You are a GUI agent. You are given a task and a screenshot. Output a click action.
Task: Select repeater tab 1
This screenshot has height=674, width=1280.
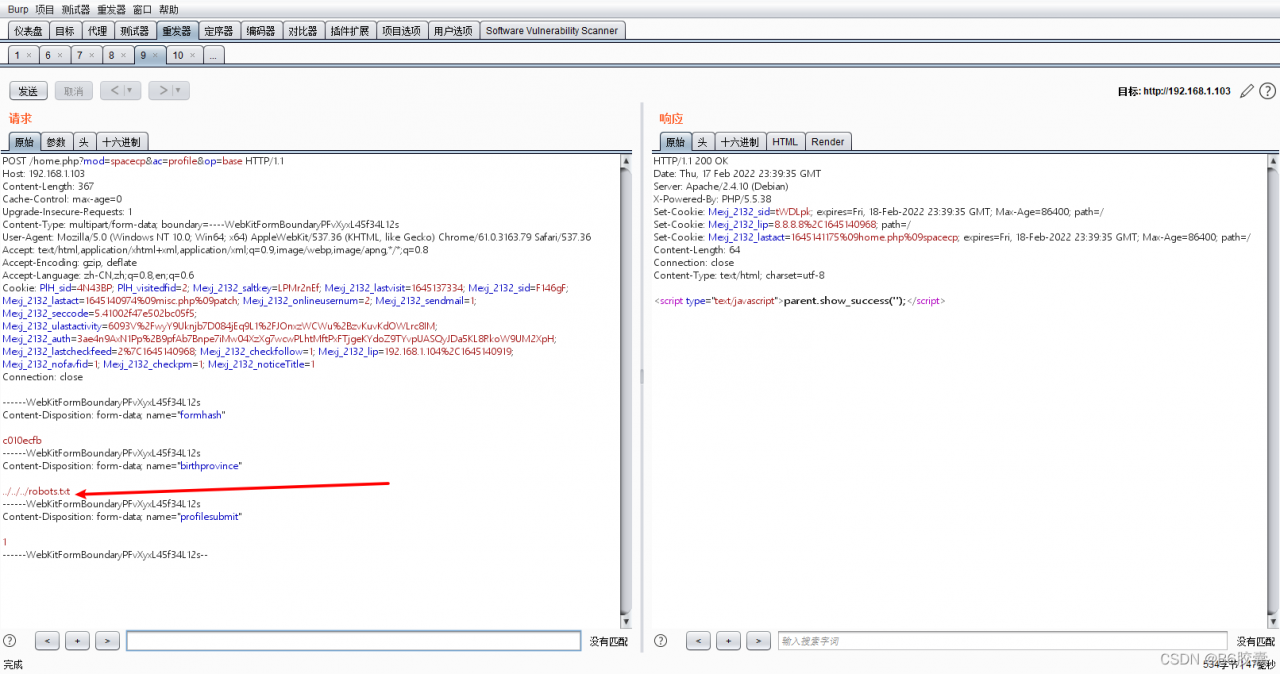click(x=17, y=55)
